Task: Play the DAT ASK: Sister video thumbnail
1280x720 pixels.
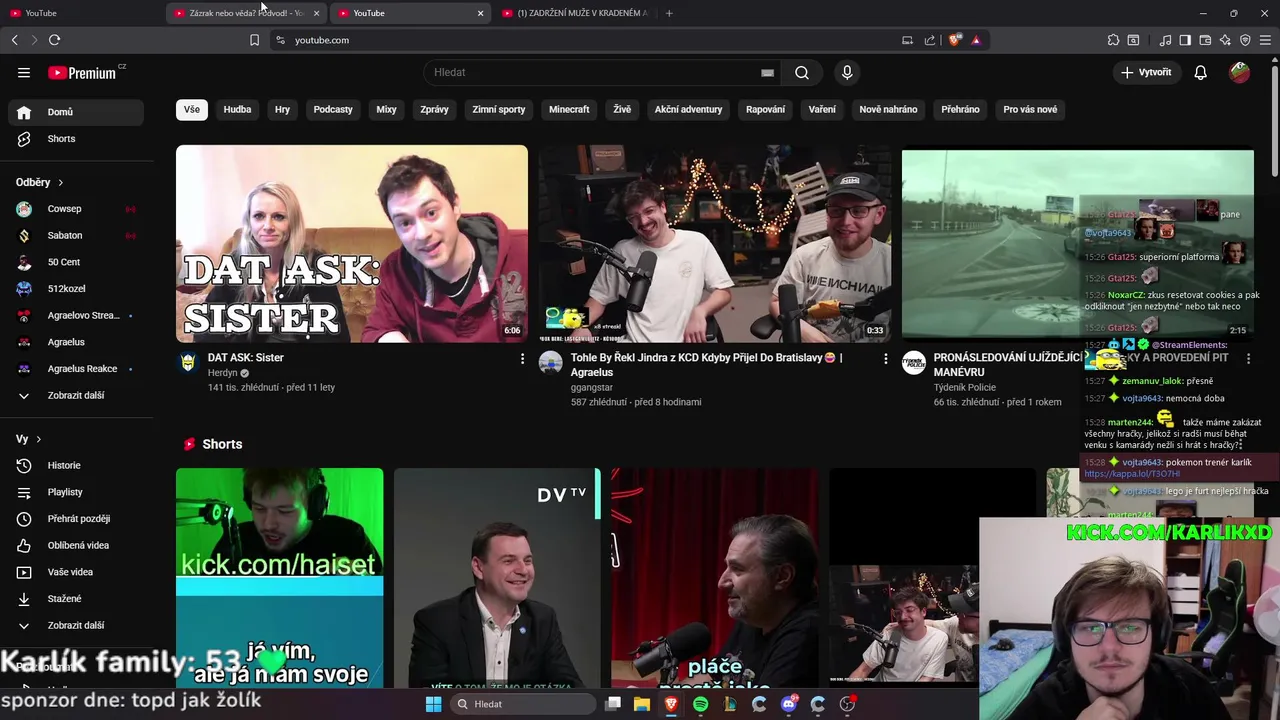Action: point(352,244)
